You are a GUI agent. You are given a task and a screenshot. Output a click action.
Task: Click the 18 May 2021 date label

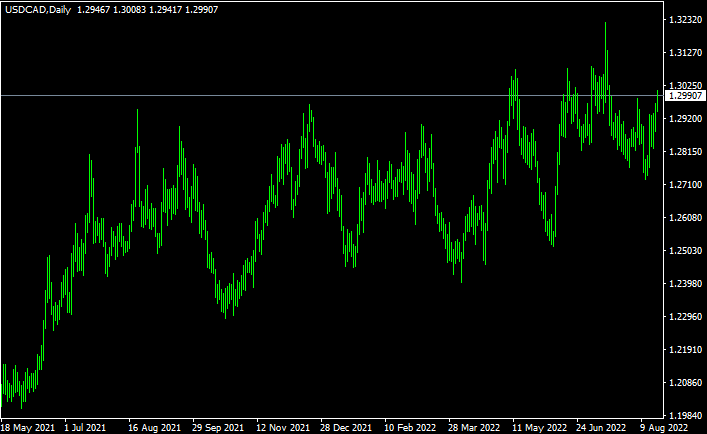point(28,427)
